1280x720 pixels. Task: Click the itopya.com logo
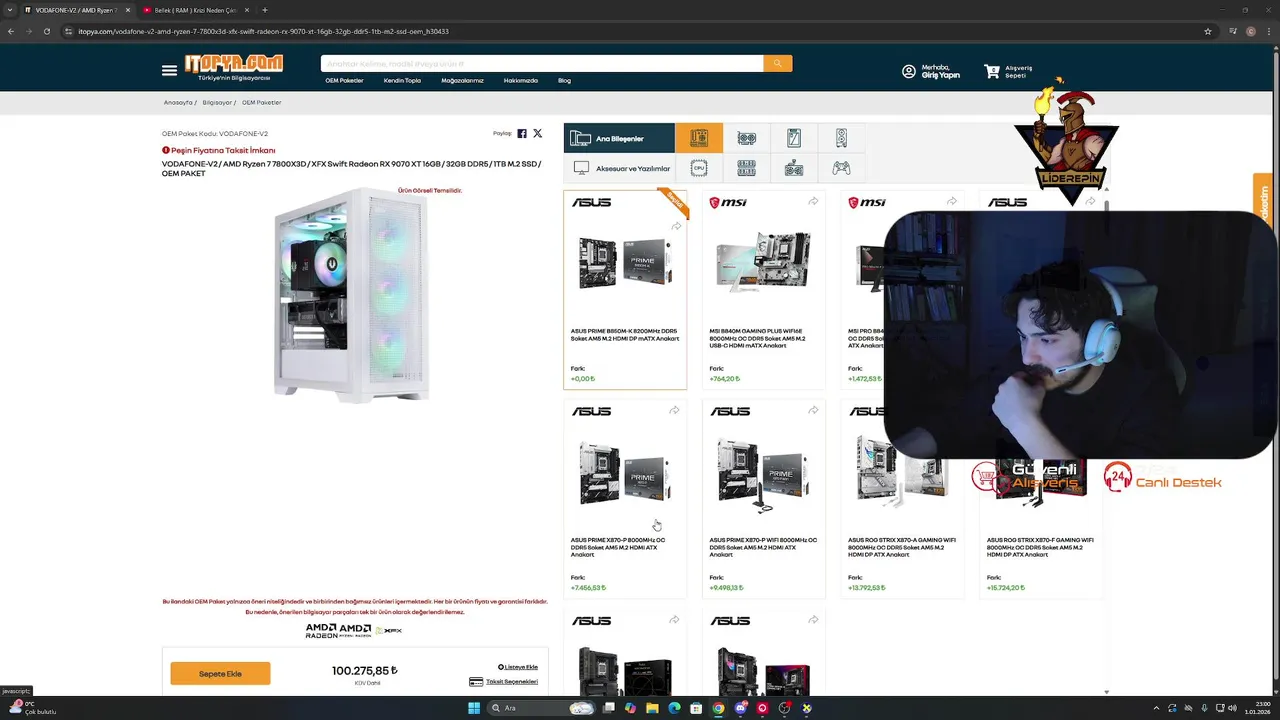(x=233, y=65)
